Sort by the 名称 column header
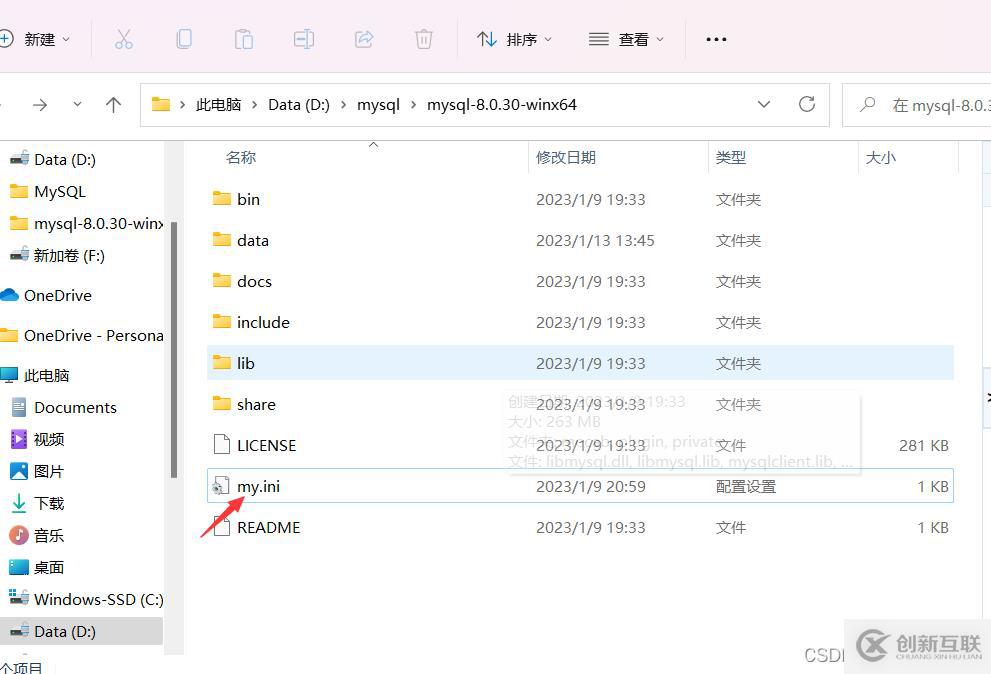Image resolution: width=991 pixels, height=674 pixels. click(x=241, y=157)
